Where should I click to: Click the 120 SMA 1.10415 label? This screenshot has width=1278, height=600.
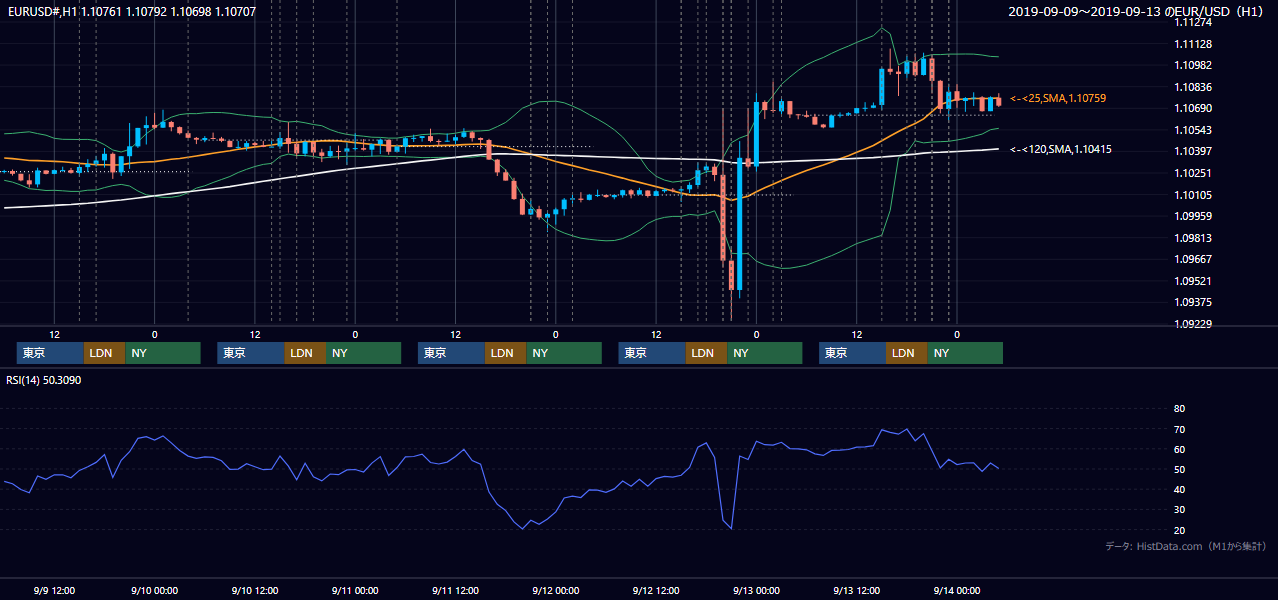click(x=1061, y=149)
